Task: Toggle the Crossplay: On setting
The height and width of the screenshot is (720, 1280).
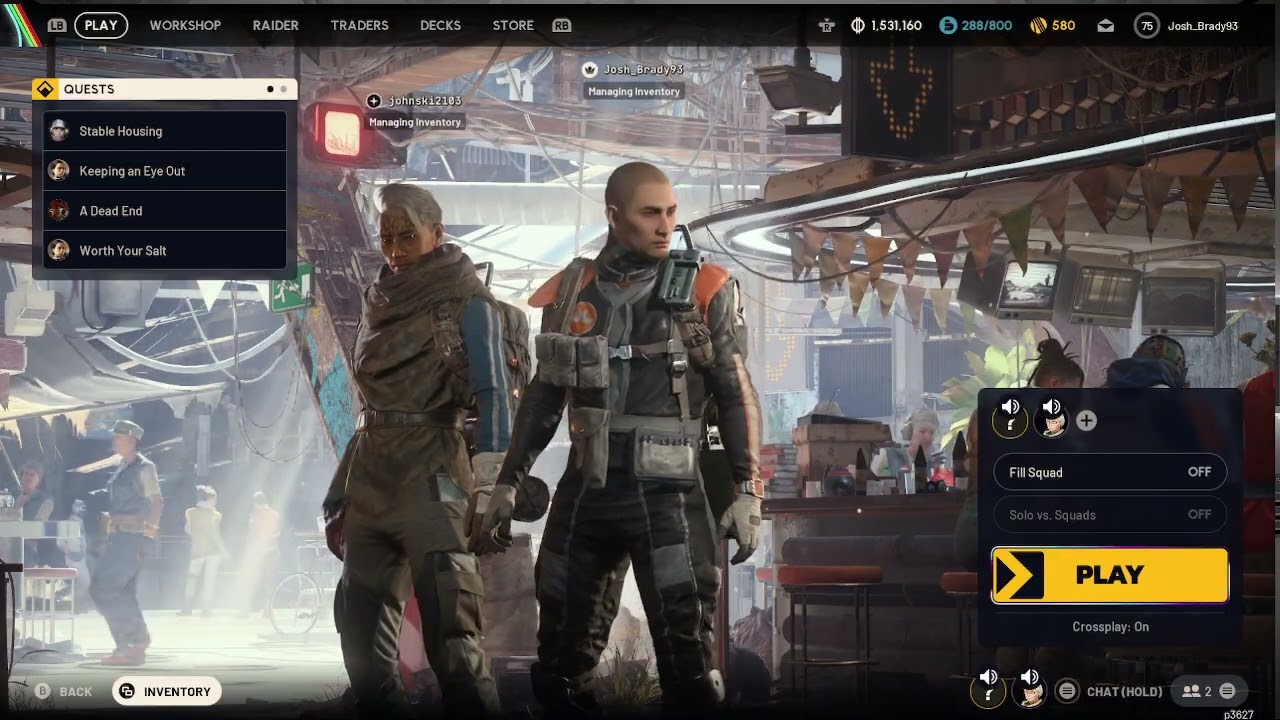Action: (x=1110, y=627)
